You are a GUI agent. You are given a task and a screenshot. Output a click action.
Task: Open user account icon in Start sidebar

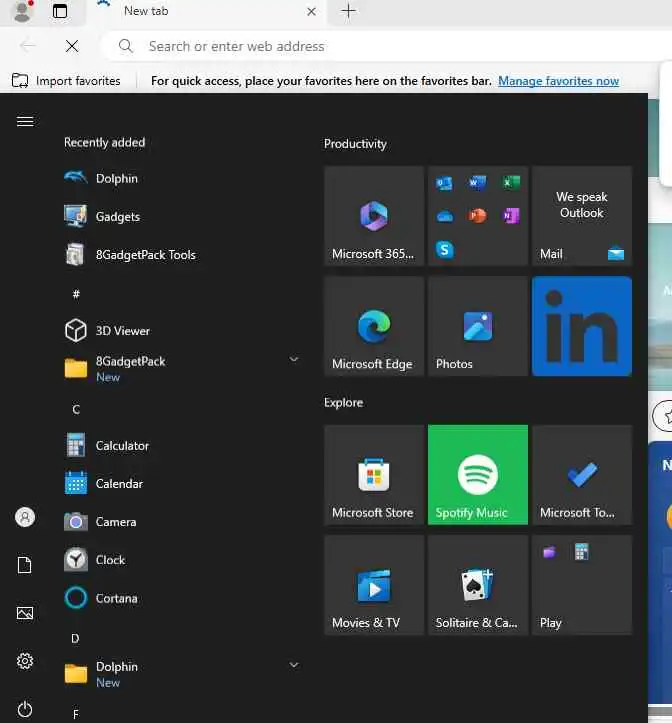25,517
